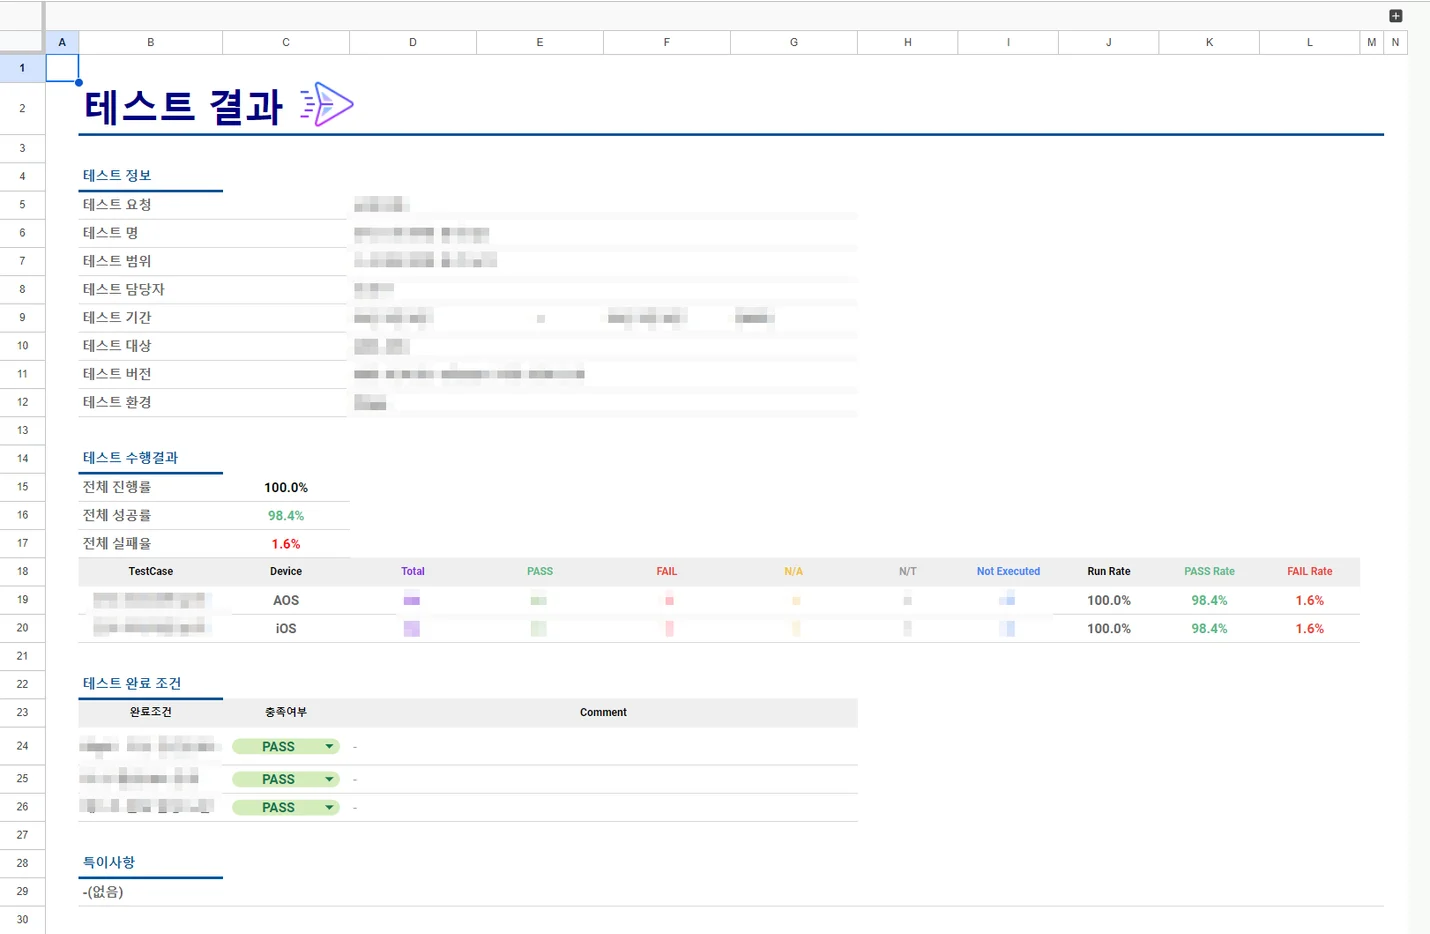Click the -(없음) cell
The width and height of the screenshot is (1430, 934).
103,891
